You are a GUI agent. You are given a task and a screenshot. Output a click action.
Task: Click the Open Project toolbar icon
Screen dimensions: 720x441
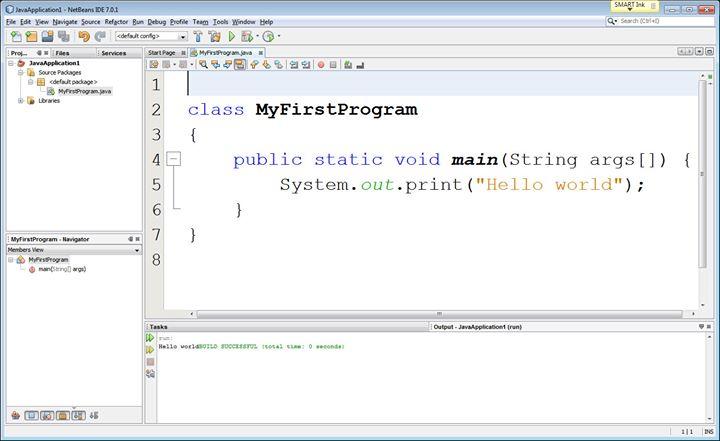click(47, 36)
